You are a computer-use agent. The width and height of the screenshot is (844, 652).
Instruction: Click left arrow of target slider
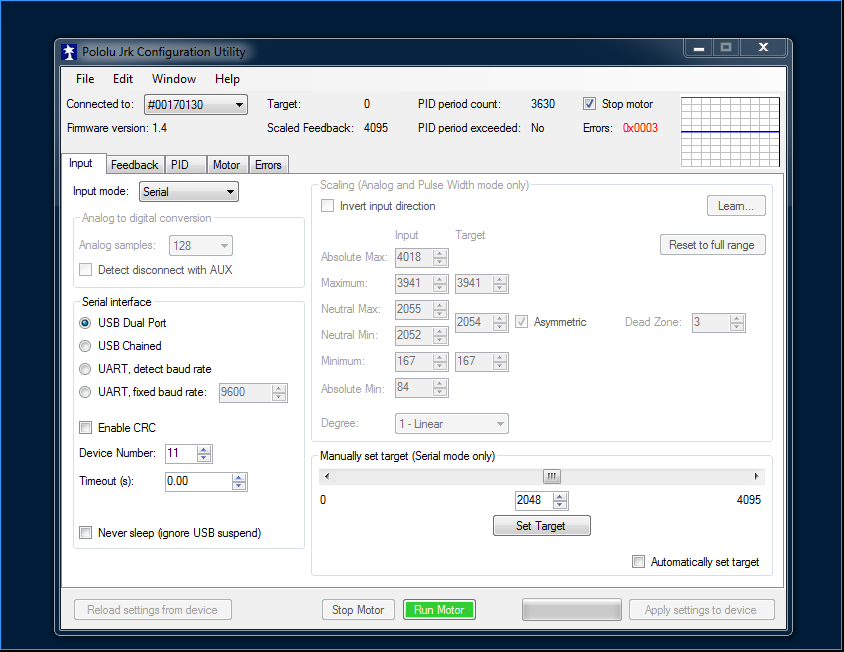[x=327, y=476]
